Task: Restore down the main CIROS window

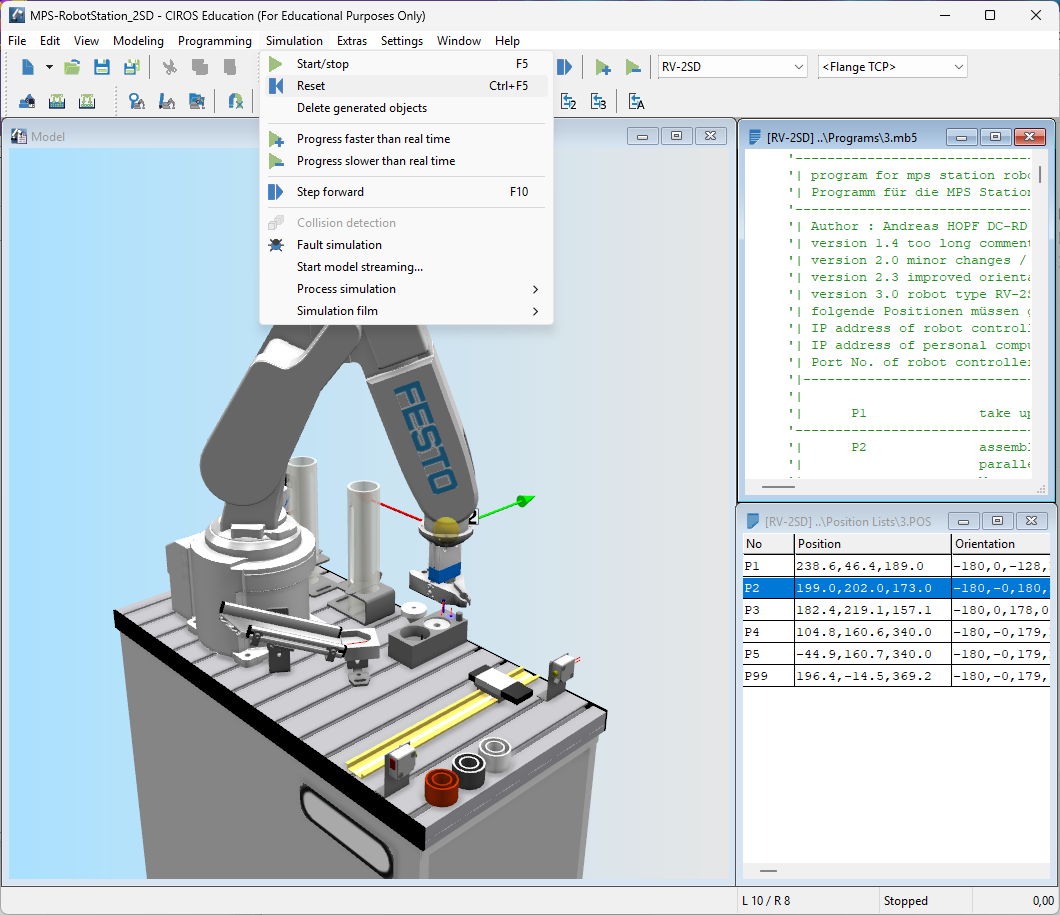Action: point(990,16)
